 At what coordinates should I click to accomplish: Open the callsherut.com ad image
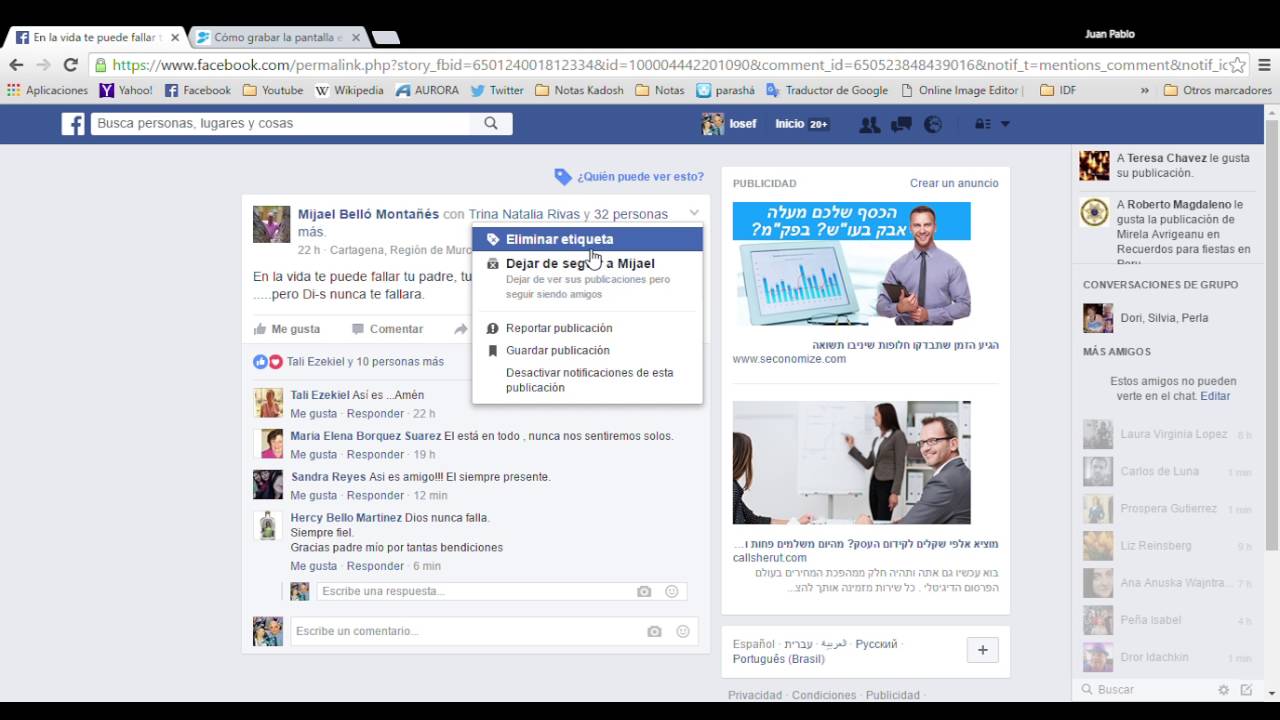click(x=852, y=462)
